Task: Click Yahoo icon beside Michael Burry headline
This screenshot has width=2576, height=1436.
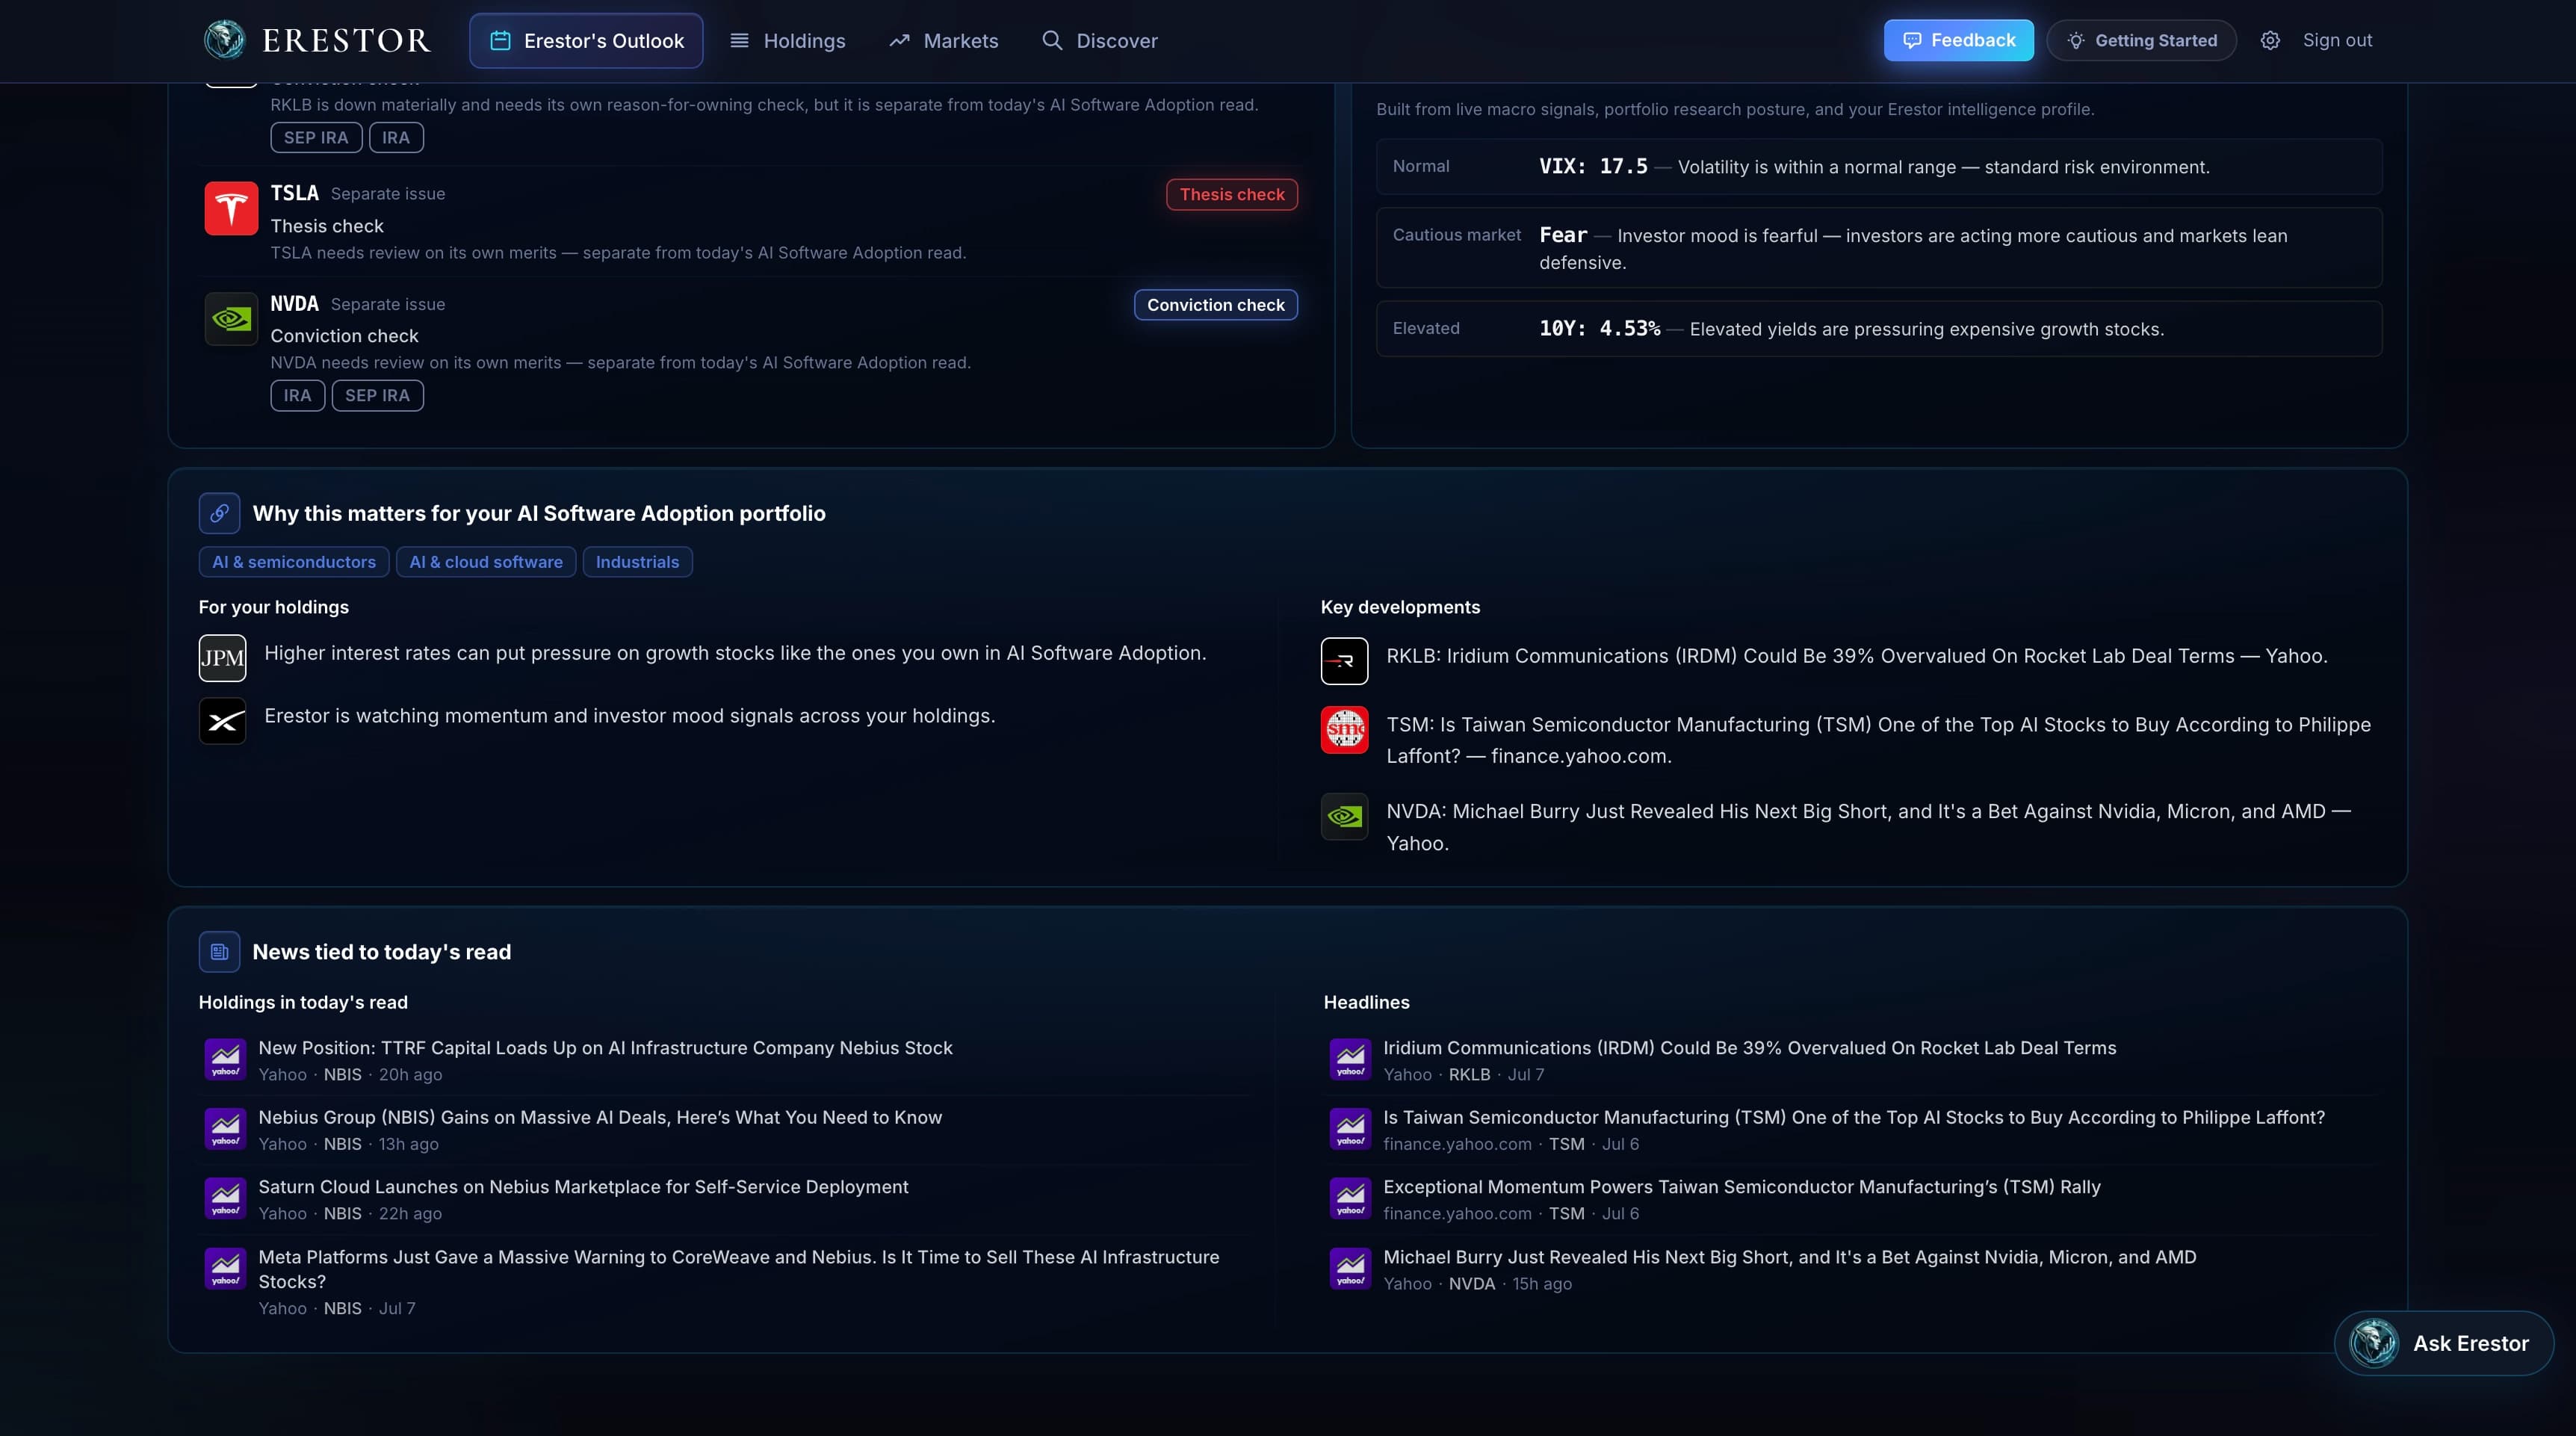Action: (x=1350, y=1268)
